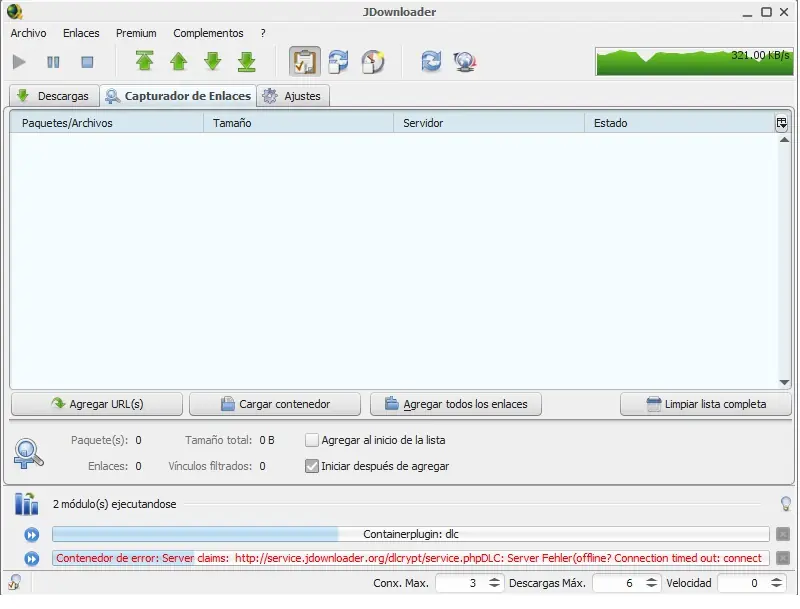Sort by Estado column header
The image size is (800, 609).
click(x=679, y=123)
